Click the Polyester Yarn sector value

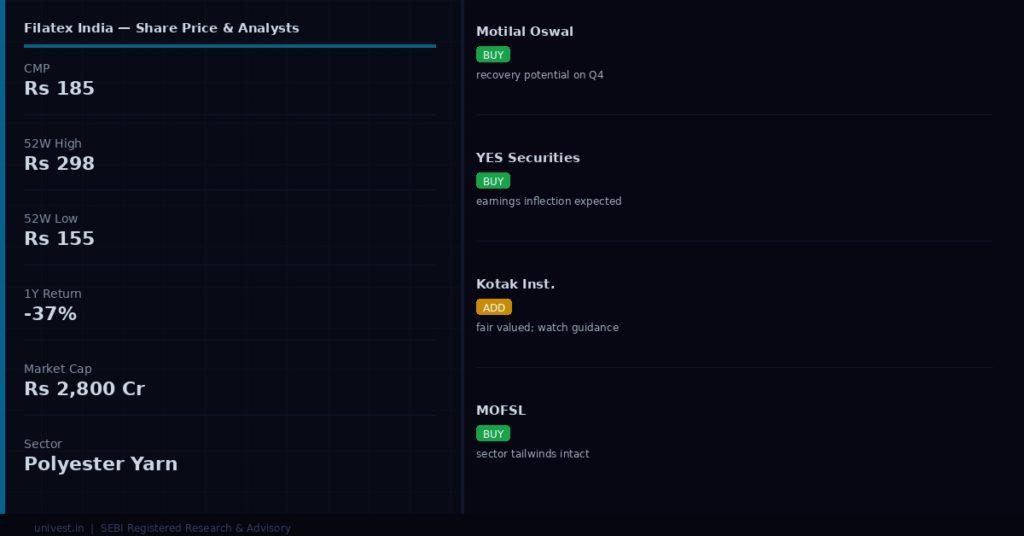(101, 464)
